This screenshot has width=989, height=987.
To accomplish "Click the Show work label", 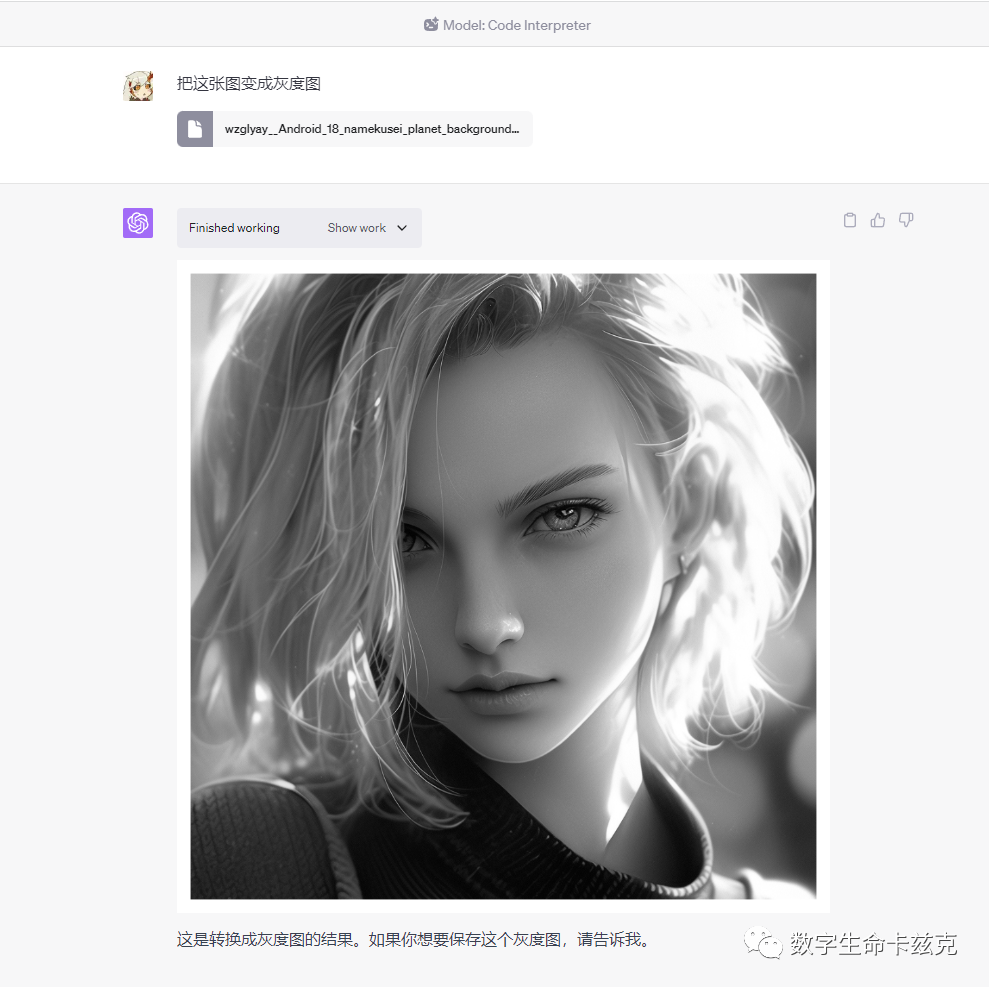I will click(x=356, y=228).
